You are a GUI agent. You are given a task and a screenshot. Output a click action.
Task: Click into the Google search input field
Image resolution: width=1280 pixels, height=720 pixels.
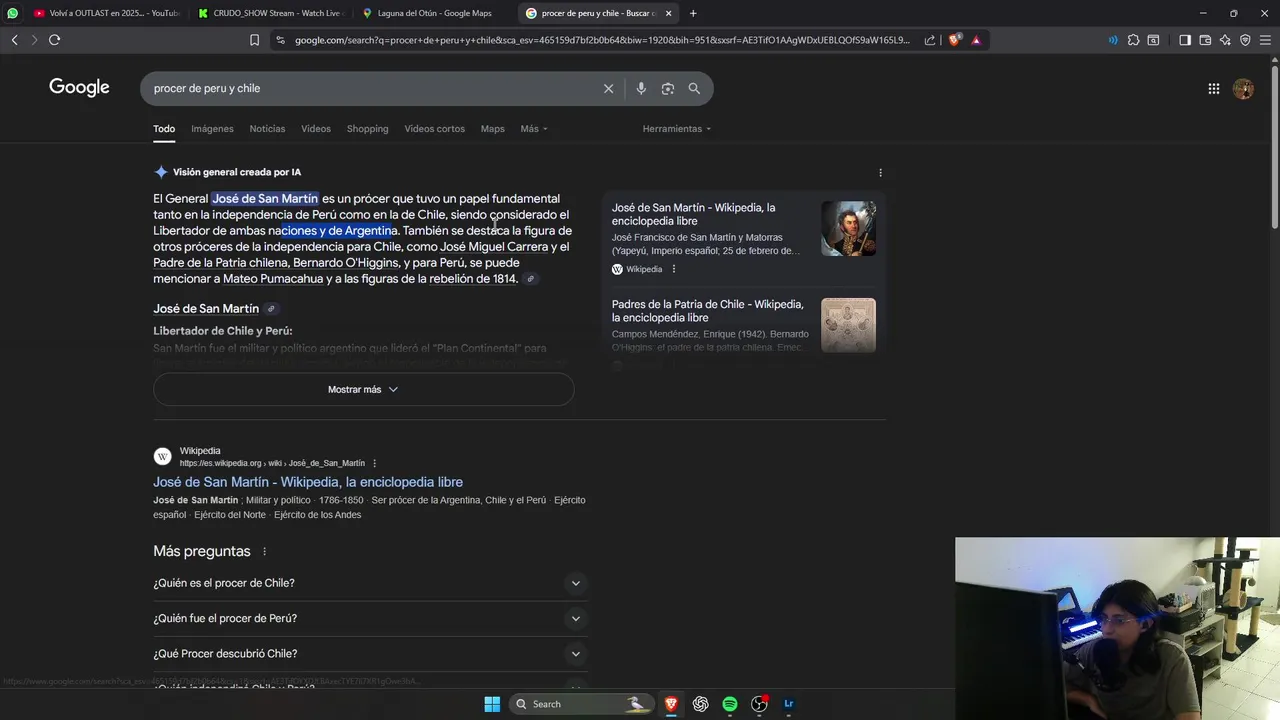pos(370,88)
